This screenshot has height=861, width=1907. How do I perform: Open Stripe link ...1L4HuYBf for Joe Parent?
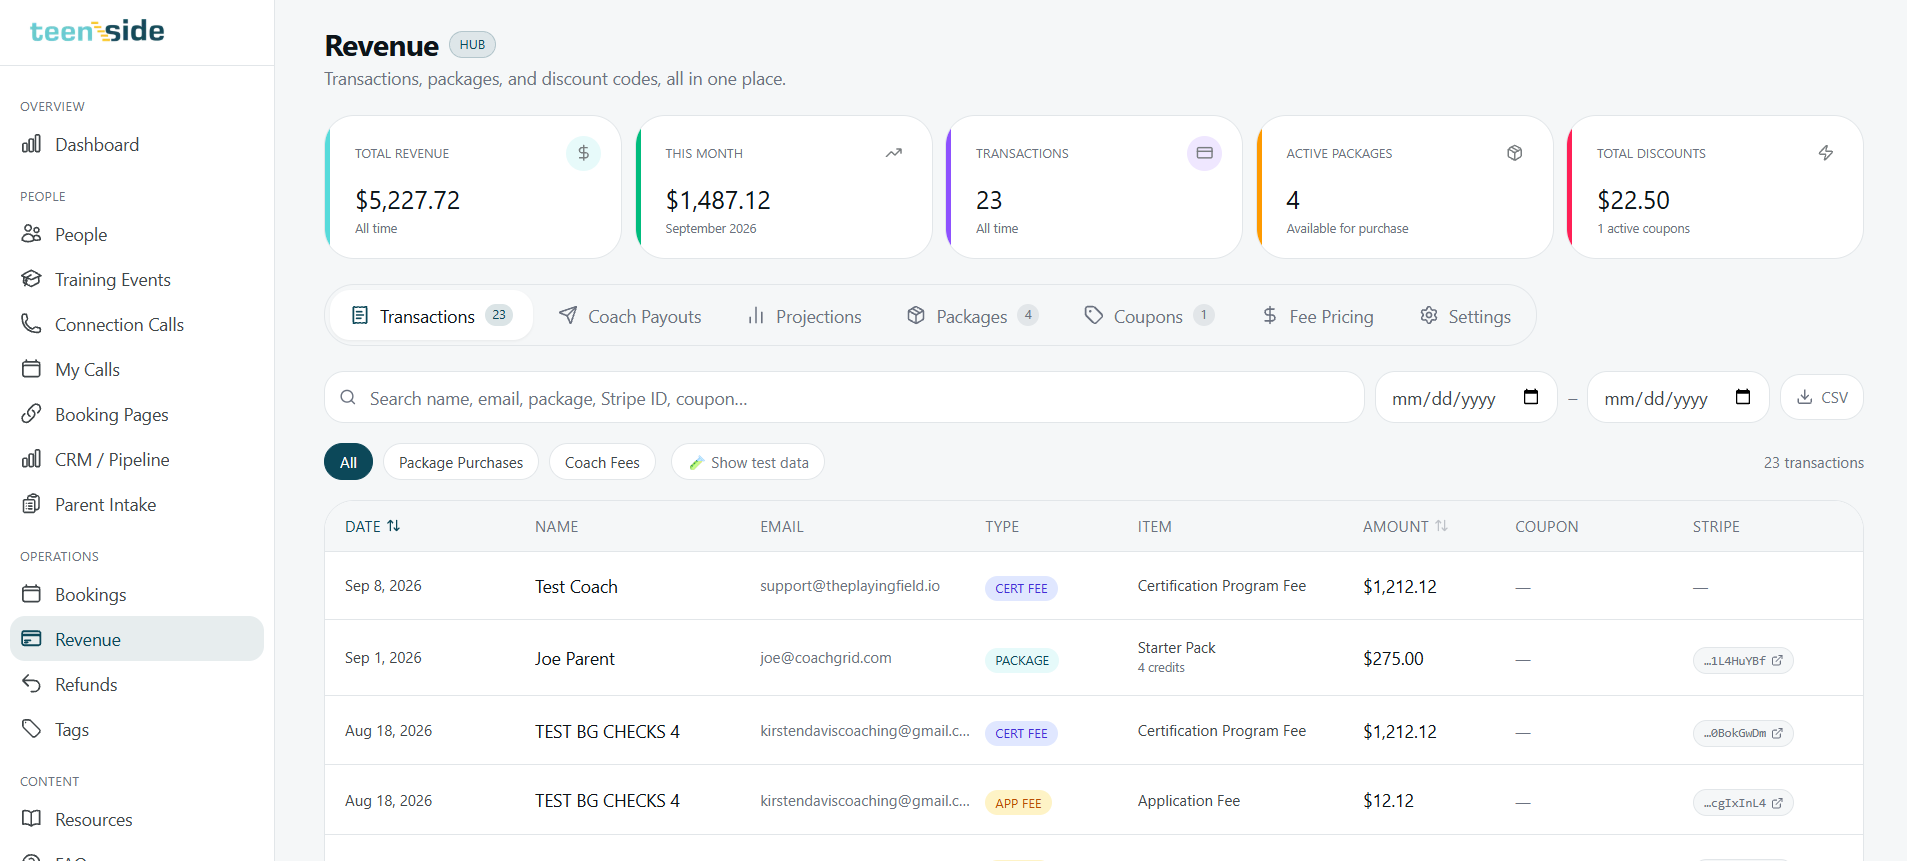pos(1743,661)
